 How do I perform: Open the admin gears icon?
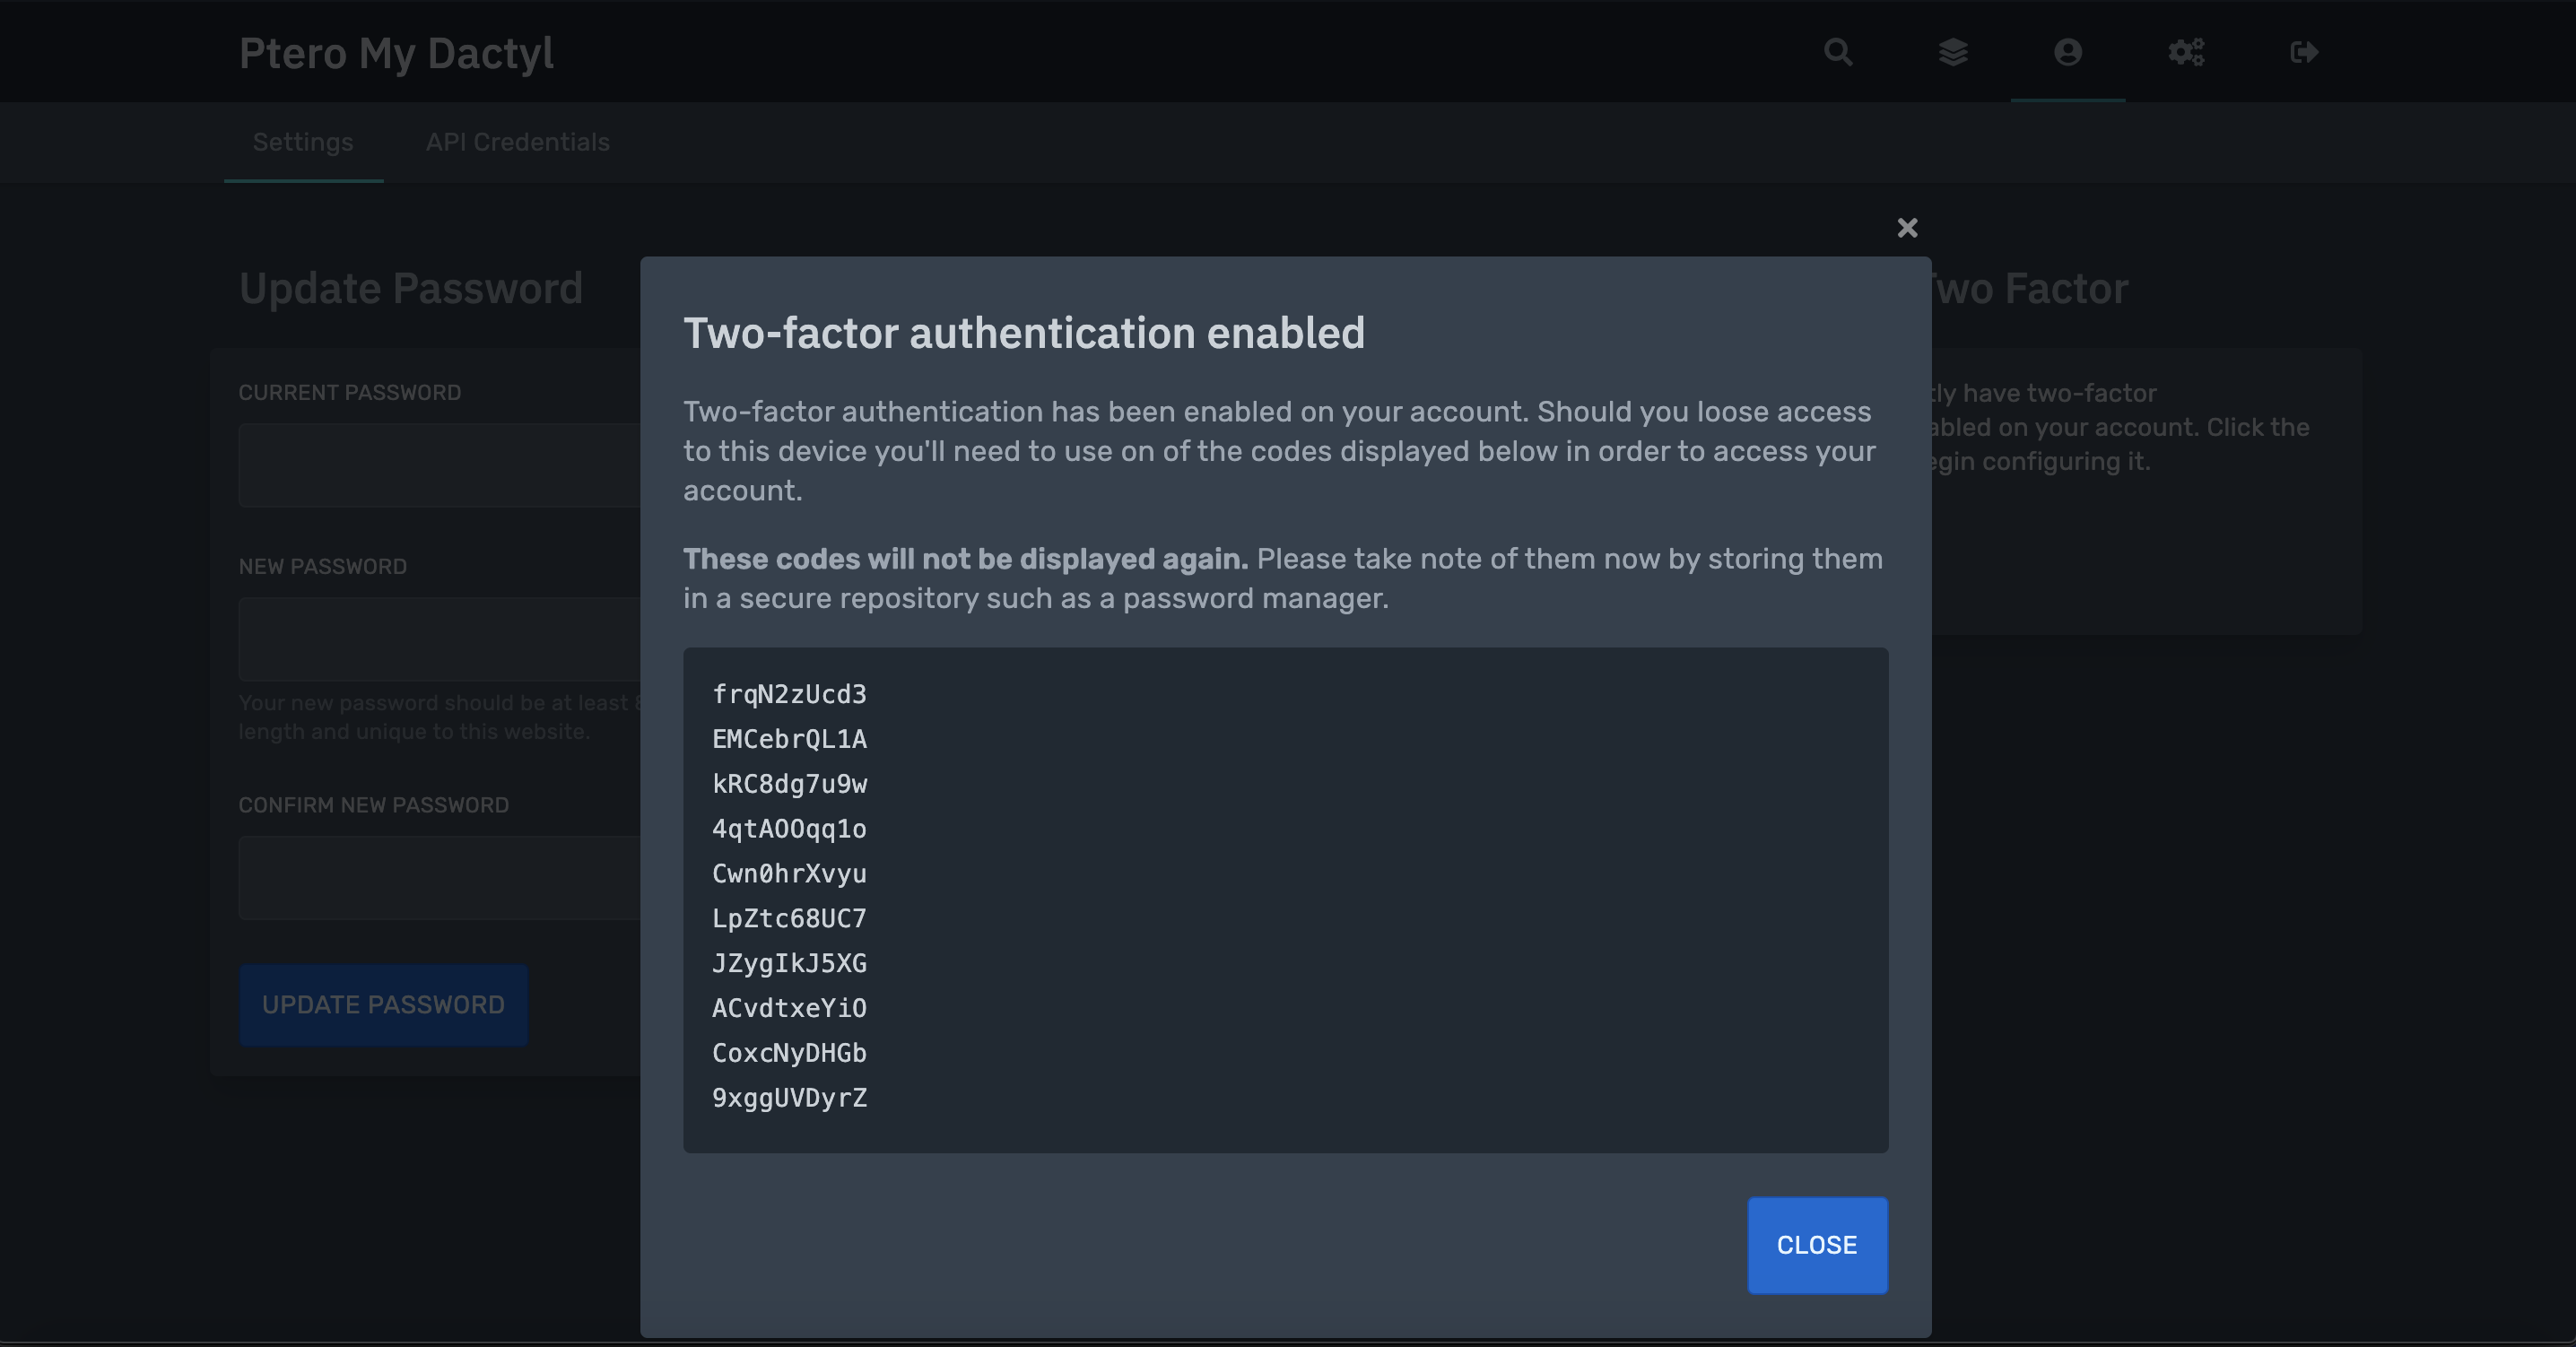pos(2186,52)
